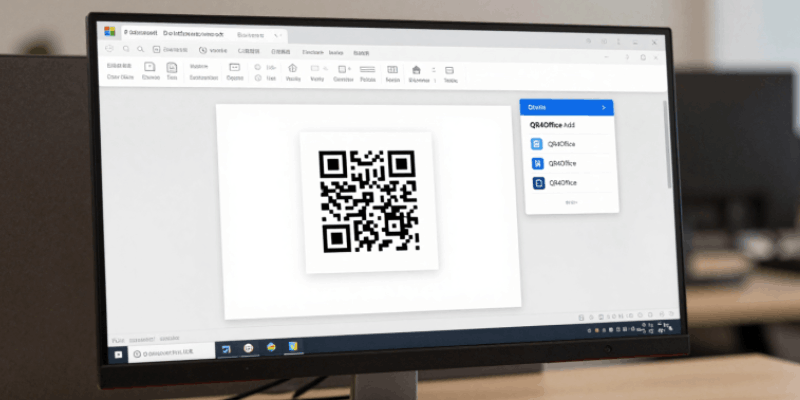Click the outlined pentagon house ribbon icon

pos(292,68)
